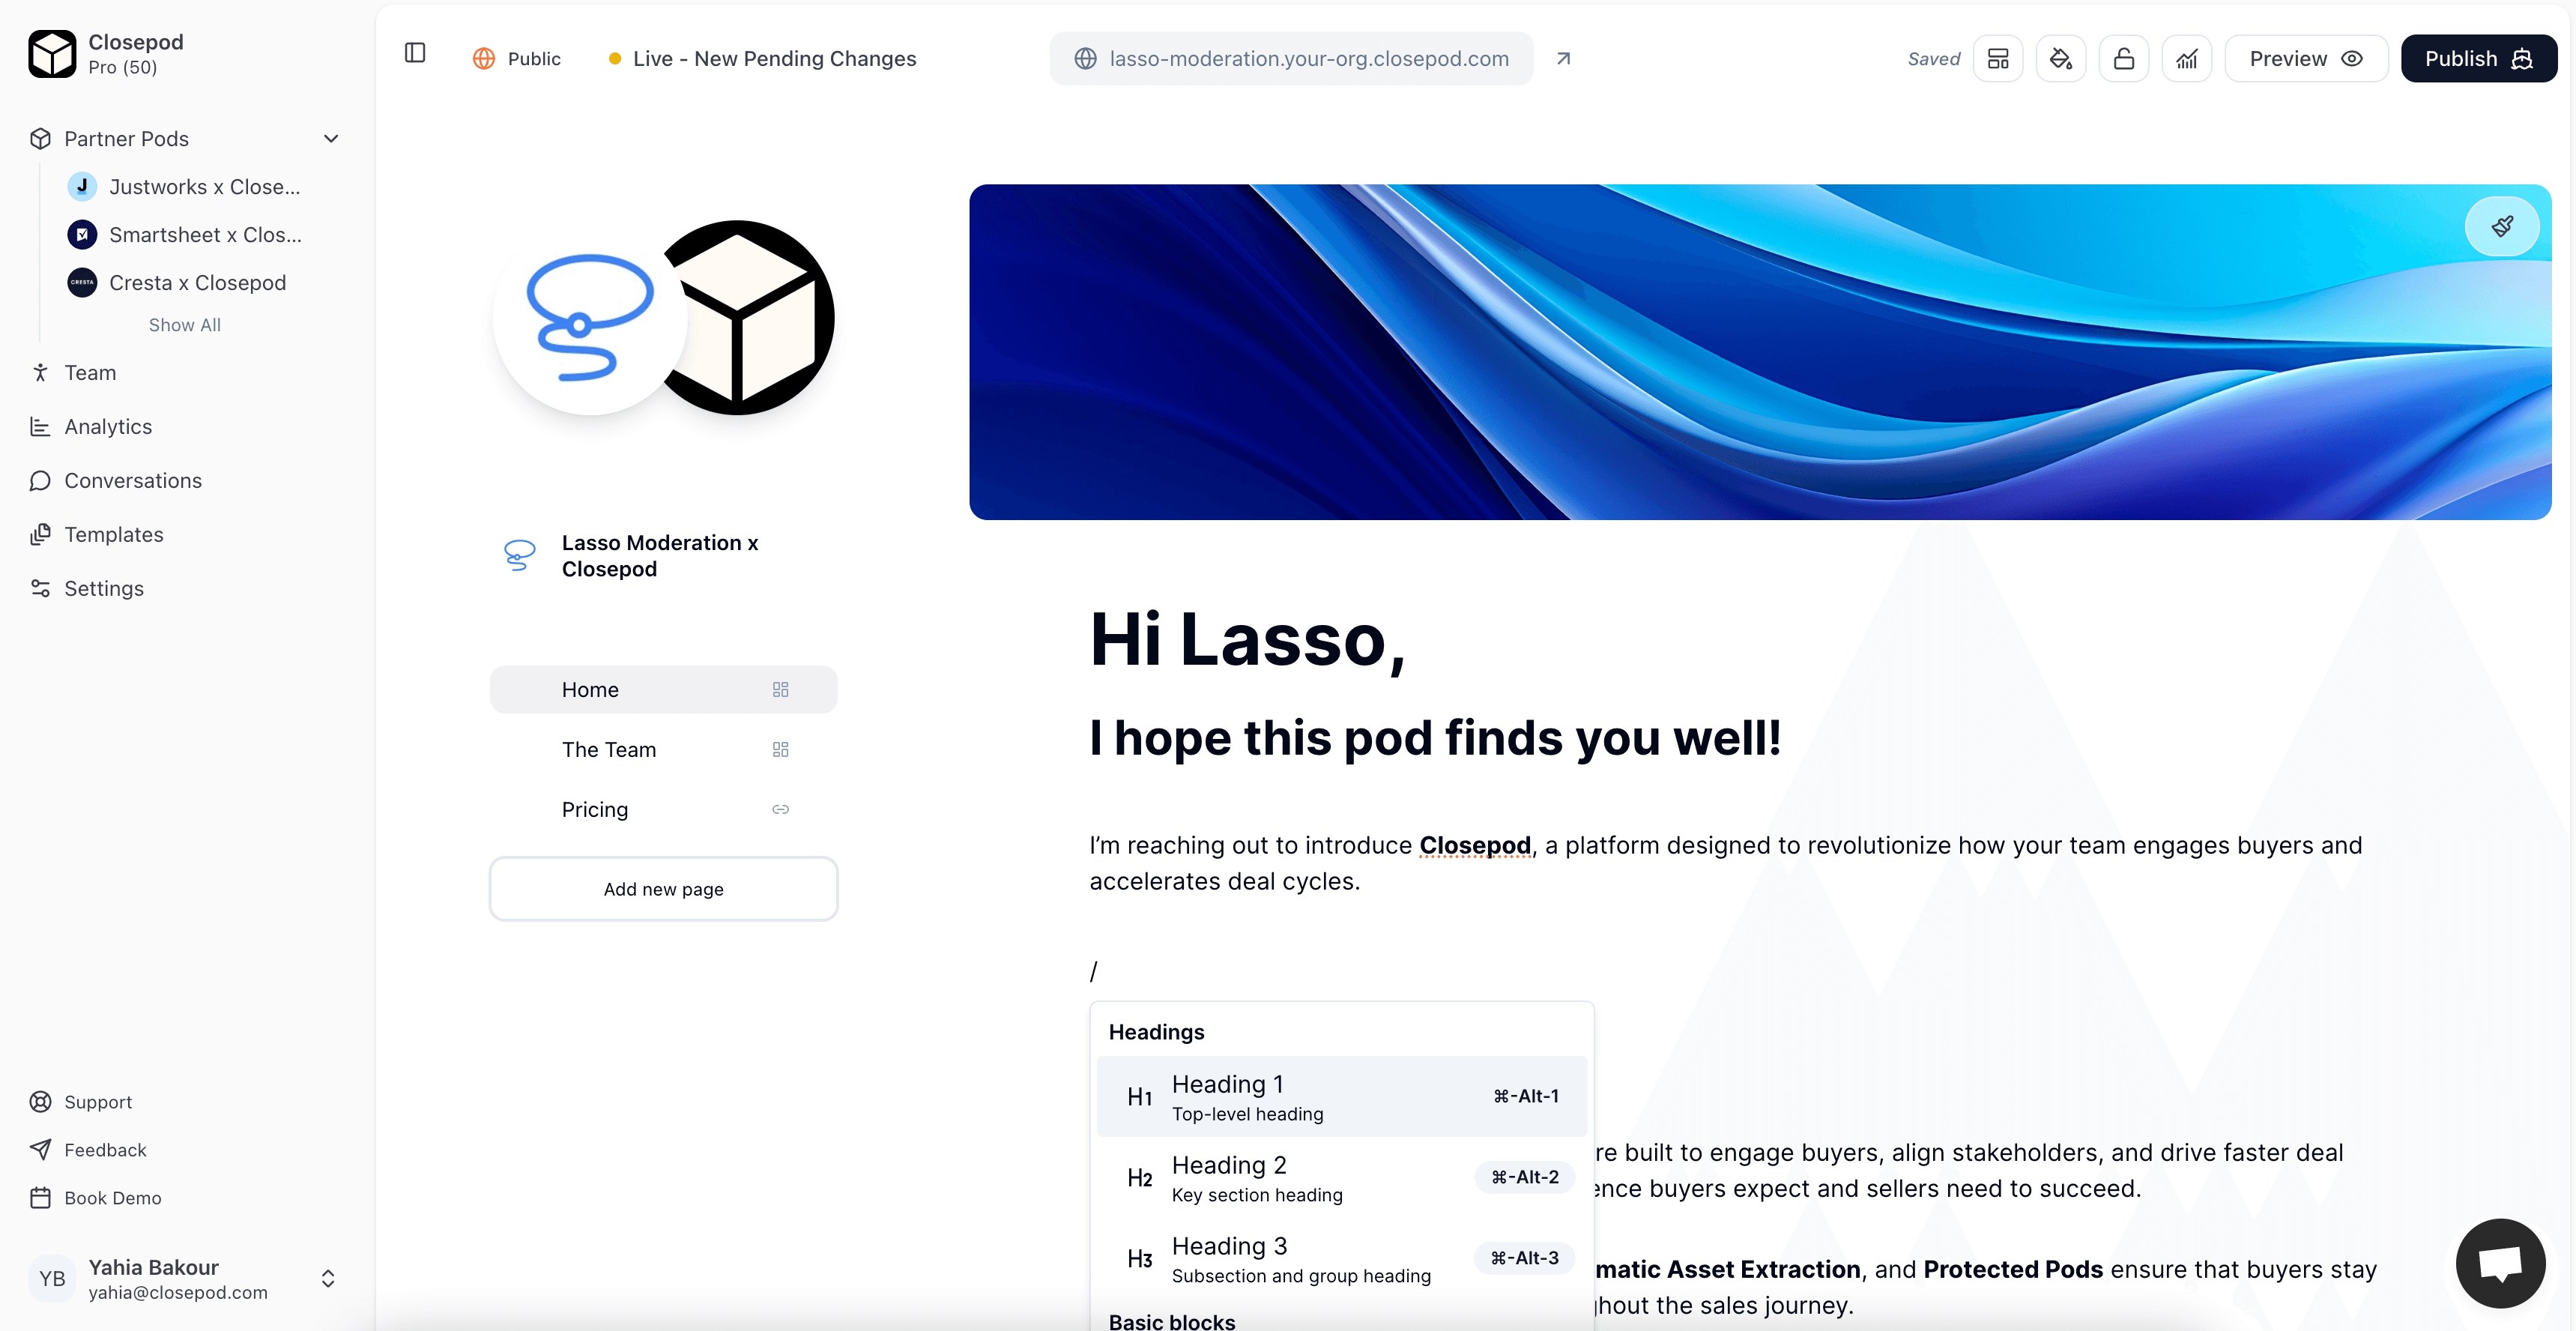Viewport: 2576px width, 1331px height.
Task: Open the layout sections icon in toolbar
Action: click(1997, 59)
